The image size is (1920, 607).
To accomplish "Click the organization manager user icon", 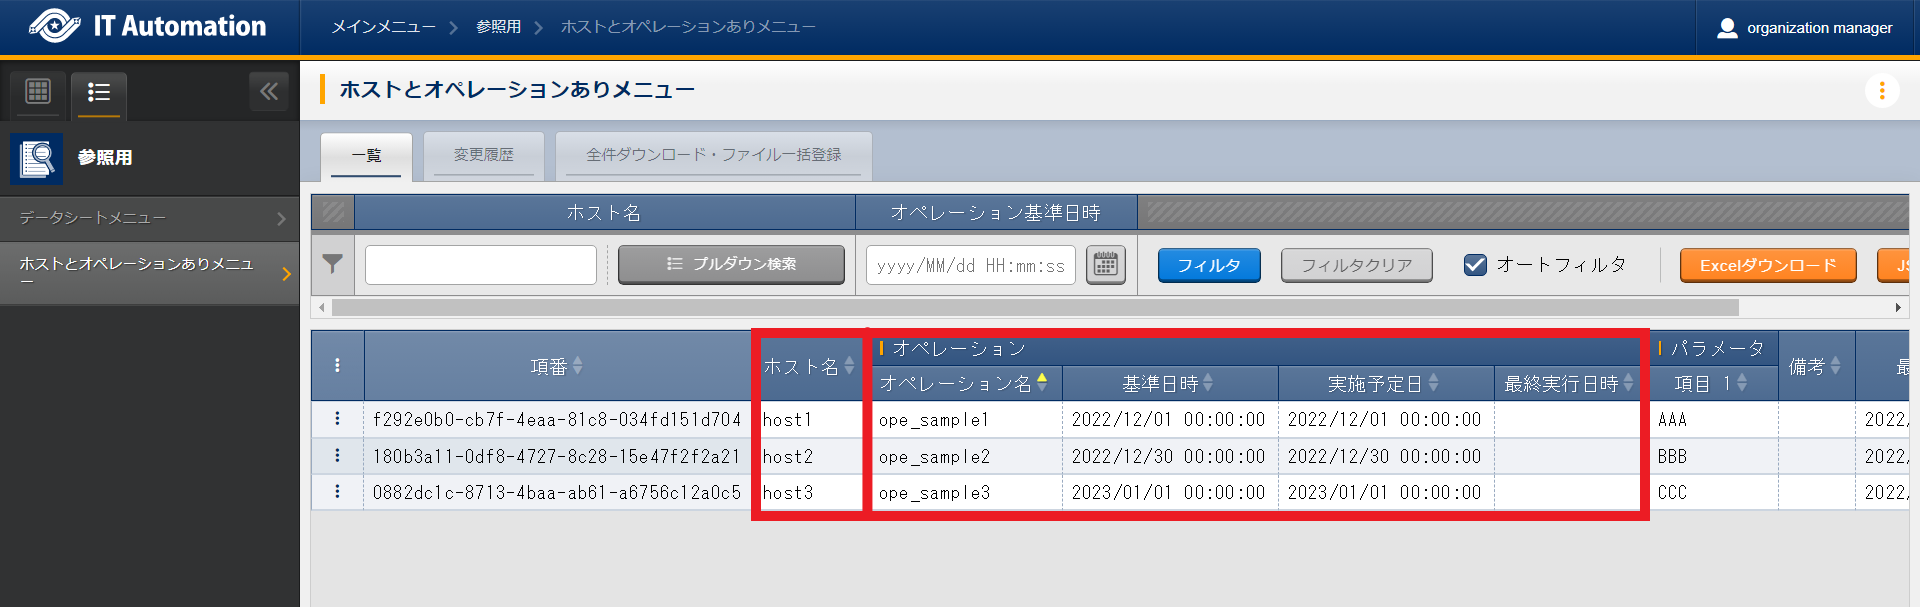I will tap(1726, 28).
